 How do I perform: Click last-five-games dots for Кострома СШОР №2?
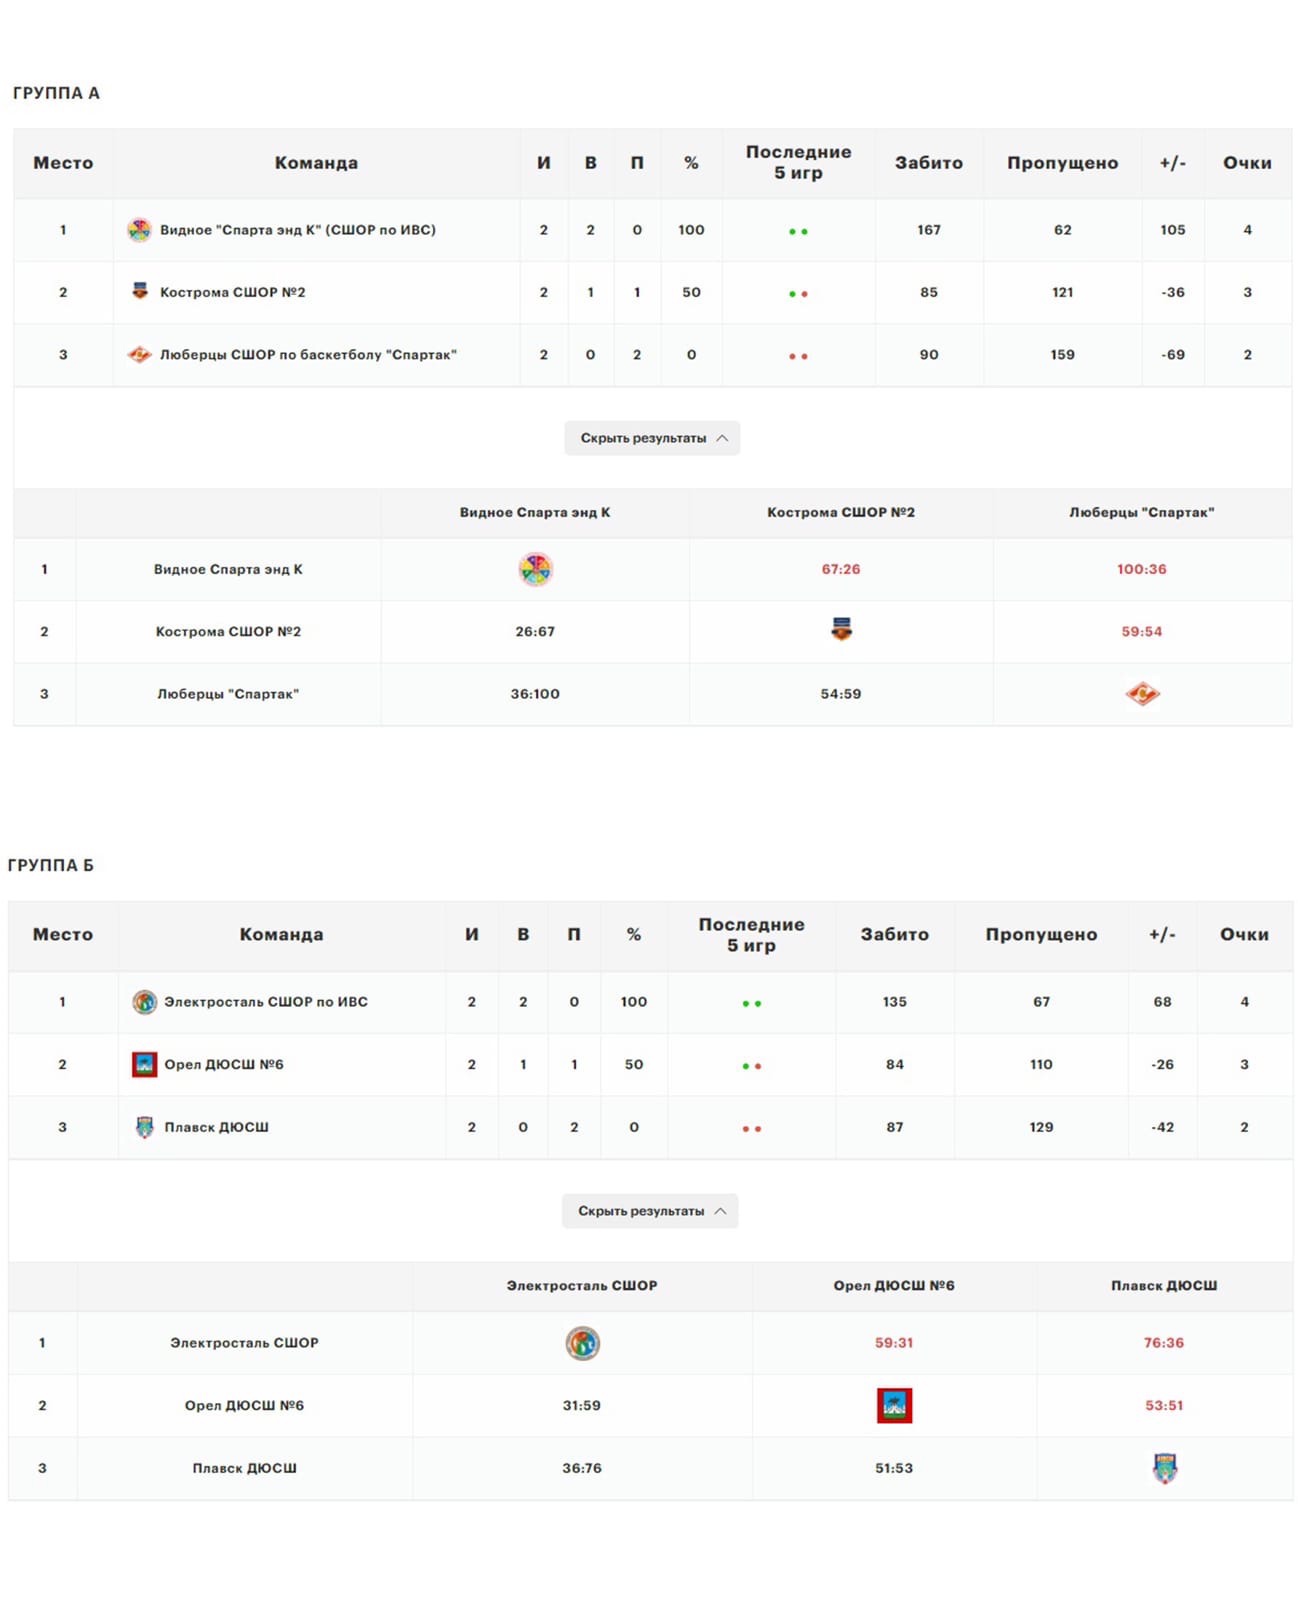point(798,294)
